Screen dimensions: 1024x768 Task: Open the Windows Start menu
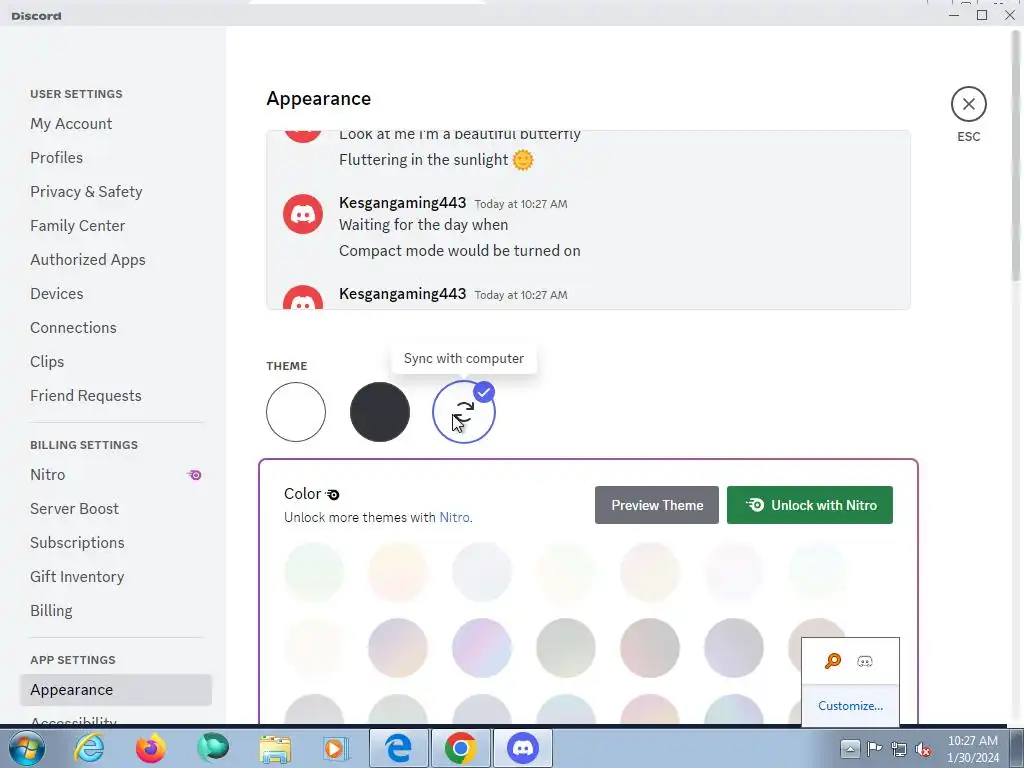tap(25, 748)
